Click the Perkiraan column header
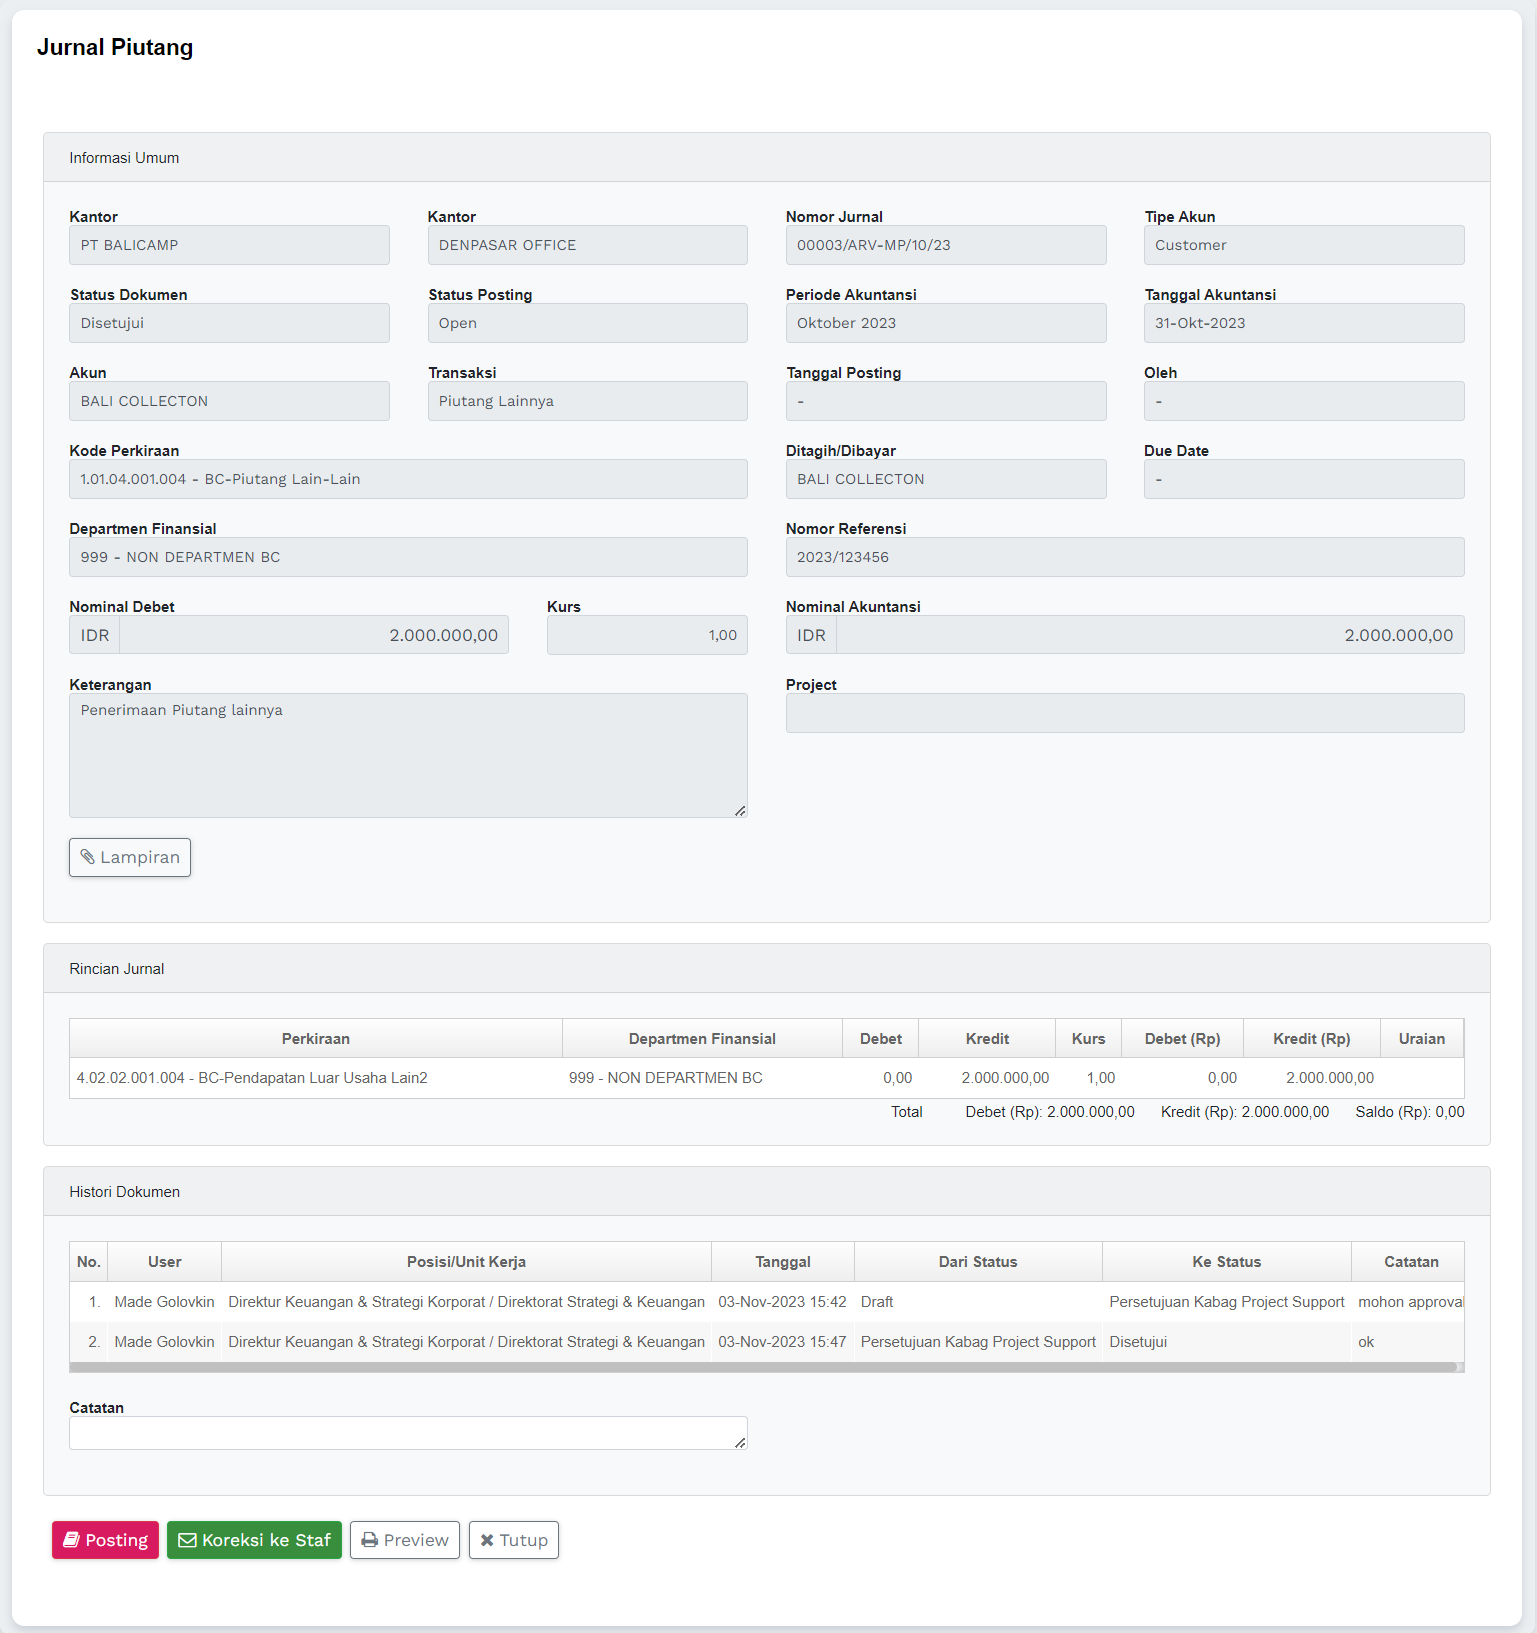Viewport: 1537px width, 1633px height. [315, 1039]
